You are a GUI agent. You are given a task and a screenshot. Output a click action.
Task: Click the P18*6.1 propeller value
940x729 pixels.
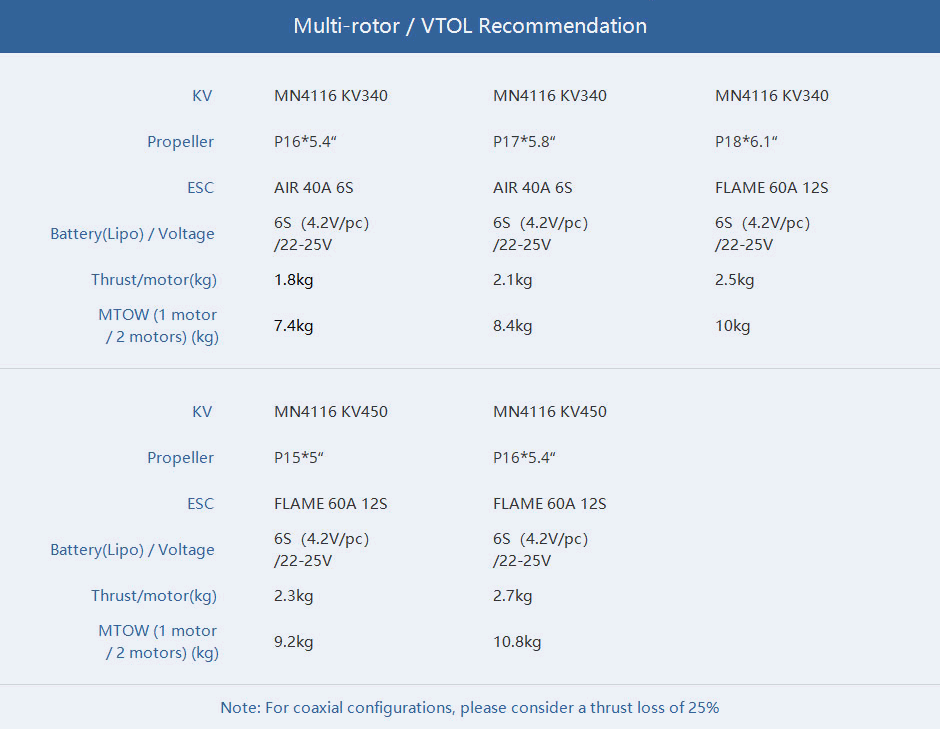[746, 141]
